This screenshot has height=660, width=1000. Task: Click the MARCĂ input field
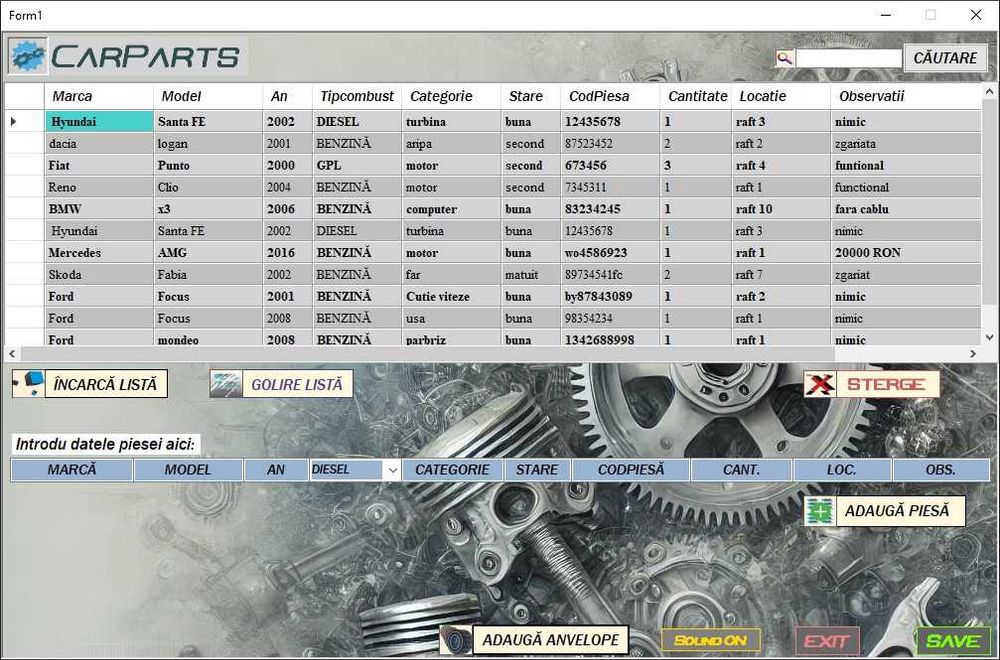(x=71, y=470)
